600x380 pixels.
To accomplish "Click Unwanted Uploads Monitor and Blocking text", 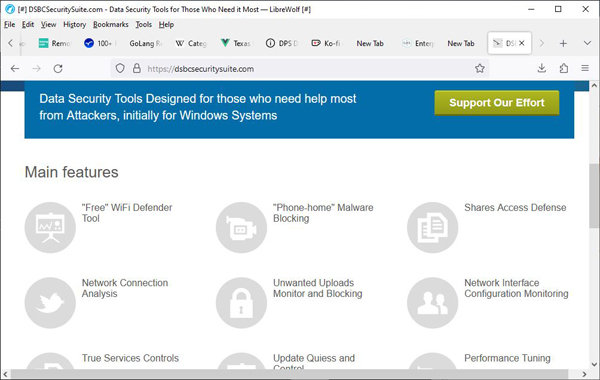I will click(x=318, y=288).
